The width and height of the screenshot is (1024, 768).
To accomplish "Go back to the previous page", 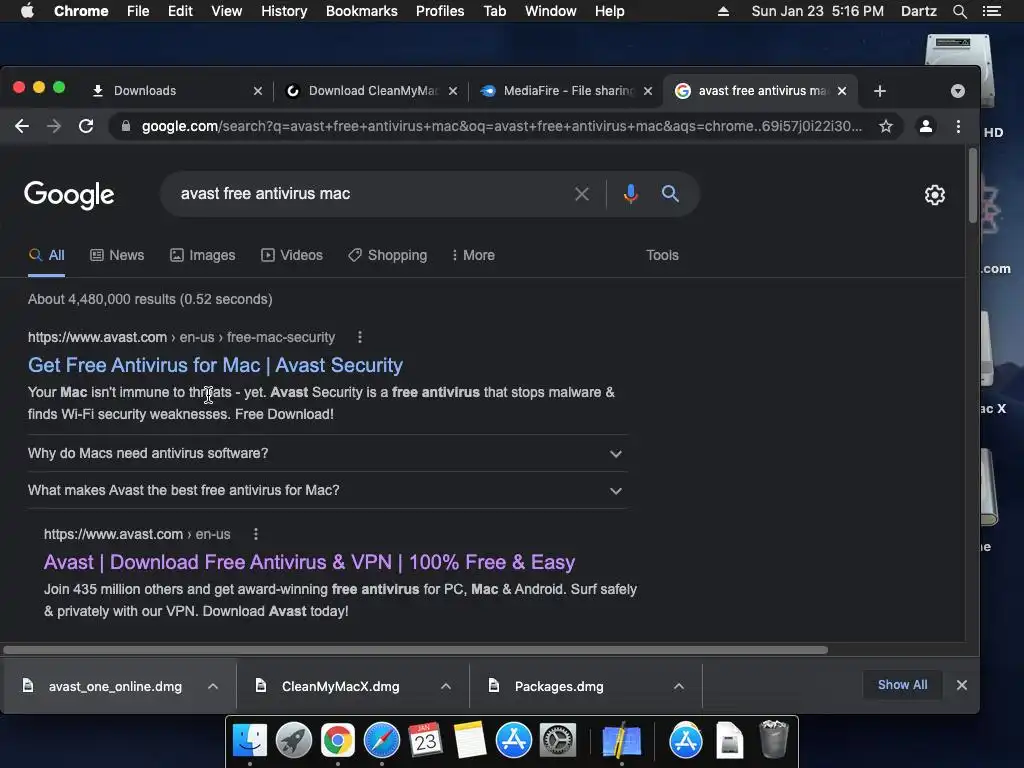I will click(22, 126).
